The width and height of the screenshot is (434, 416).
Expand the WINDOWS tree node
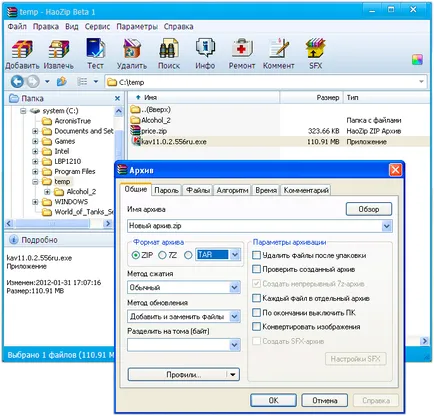point(35,202)
